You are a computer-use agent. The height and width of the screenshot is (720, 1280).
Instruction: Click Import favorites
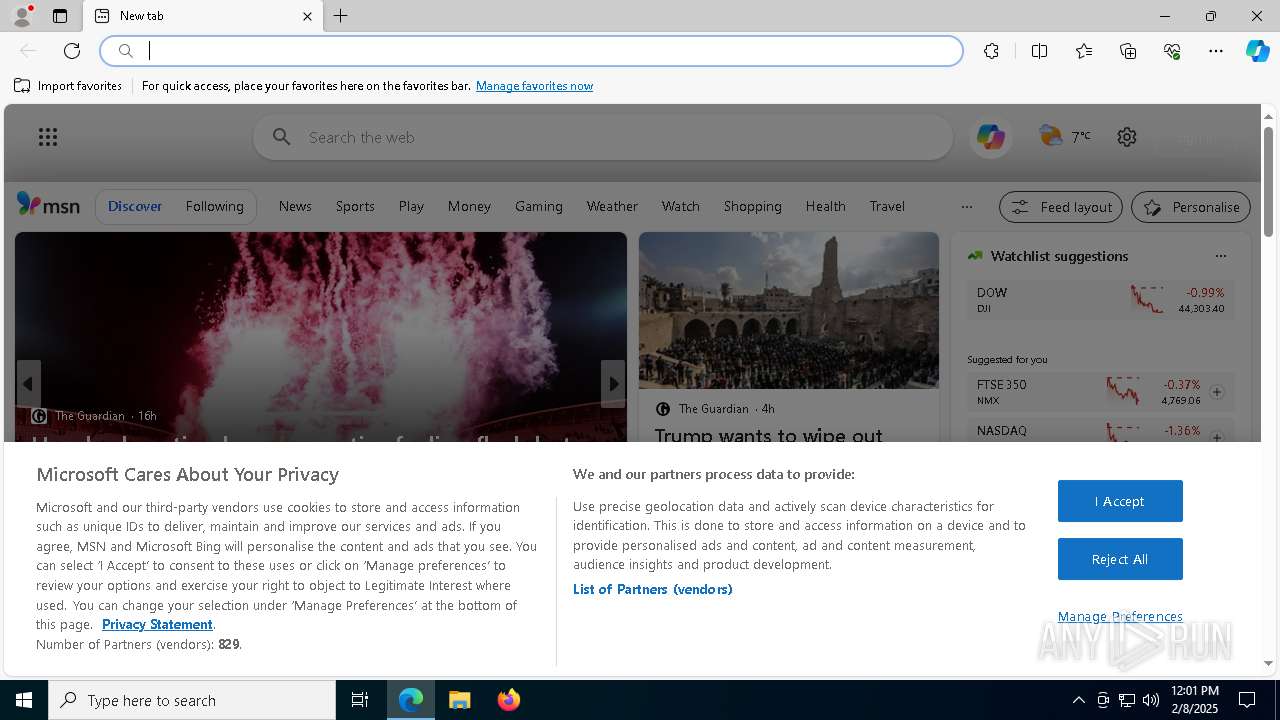(68, 86)
